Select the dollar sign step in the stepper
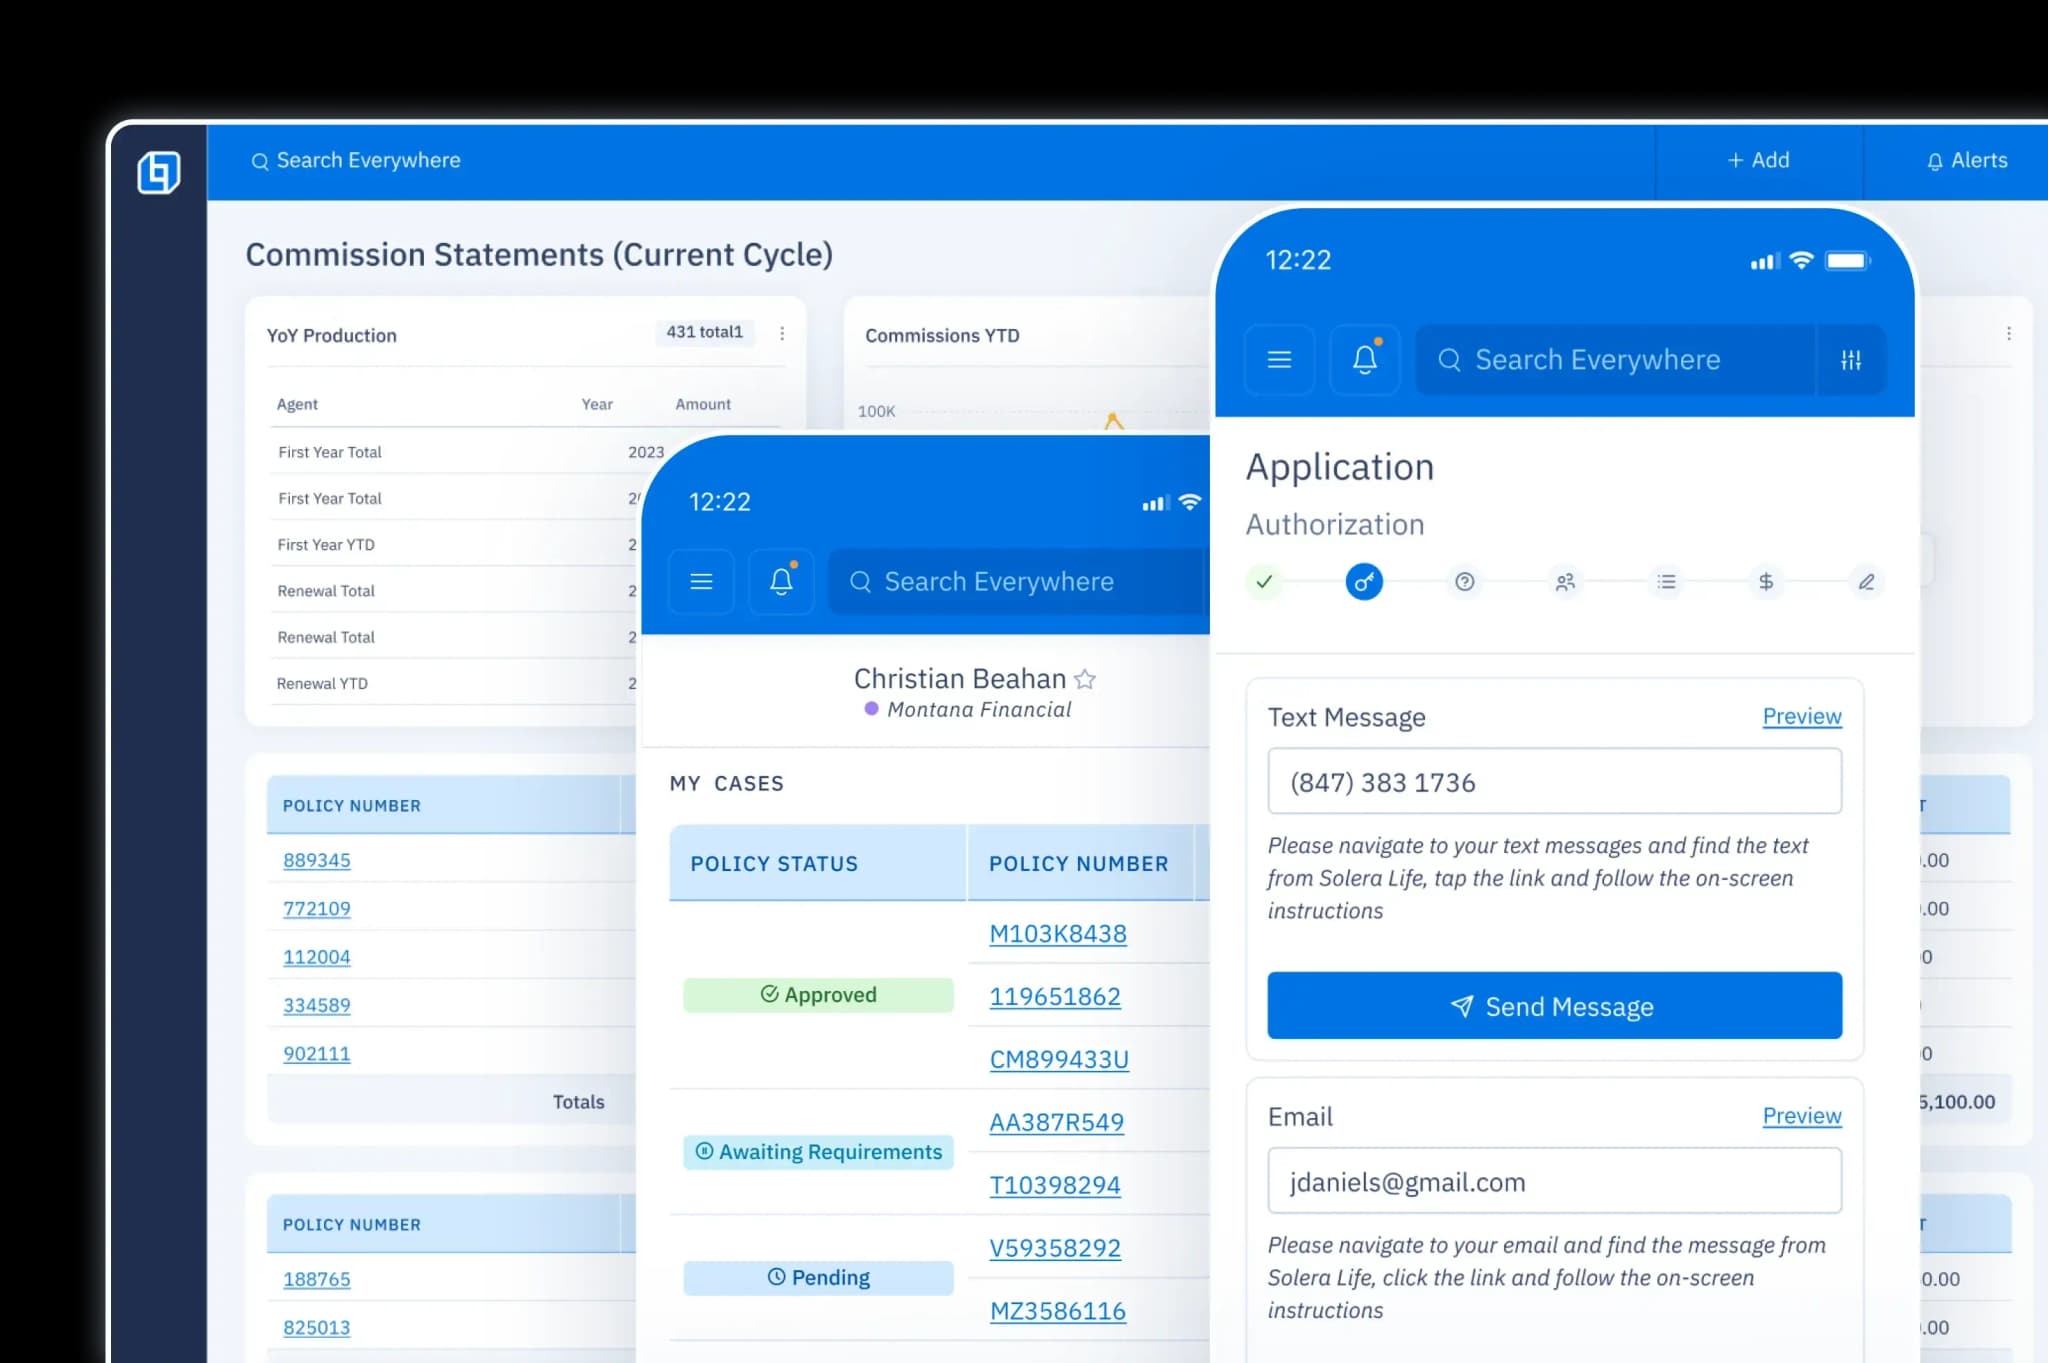2048x1363 pixels. [1766, 581]
